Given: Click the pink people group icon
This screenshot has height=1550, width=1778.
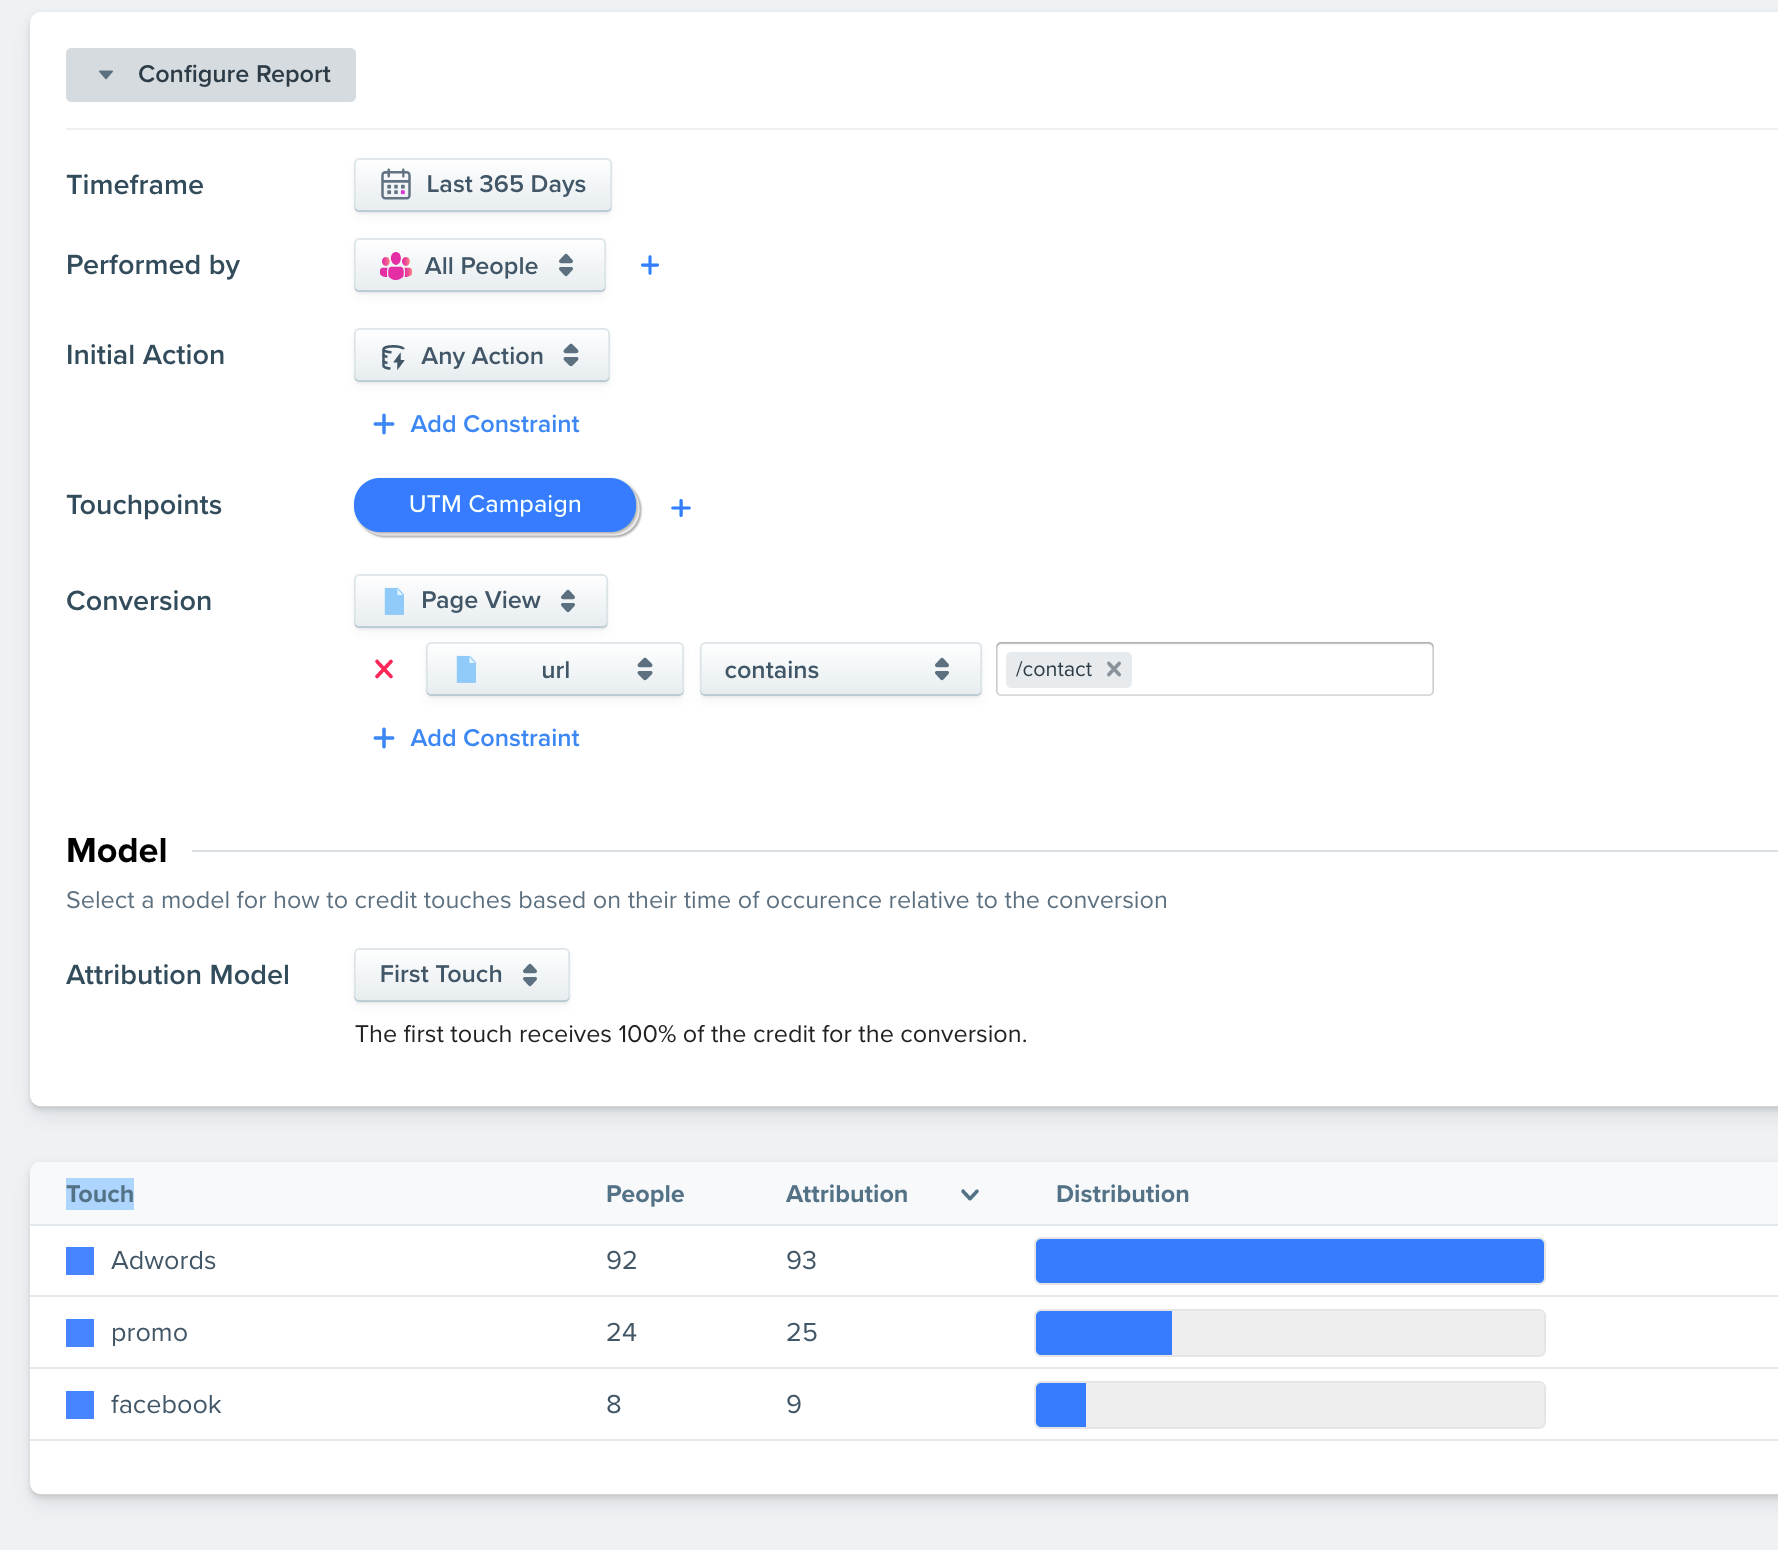Looking at the screenshot, I should pyautogui.click(x=396, y=266).
